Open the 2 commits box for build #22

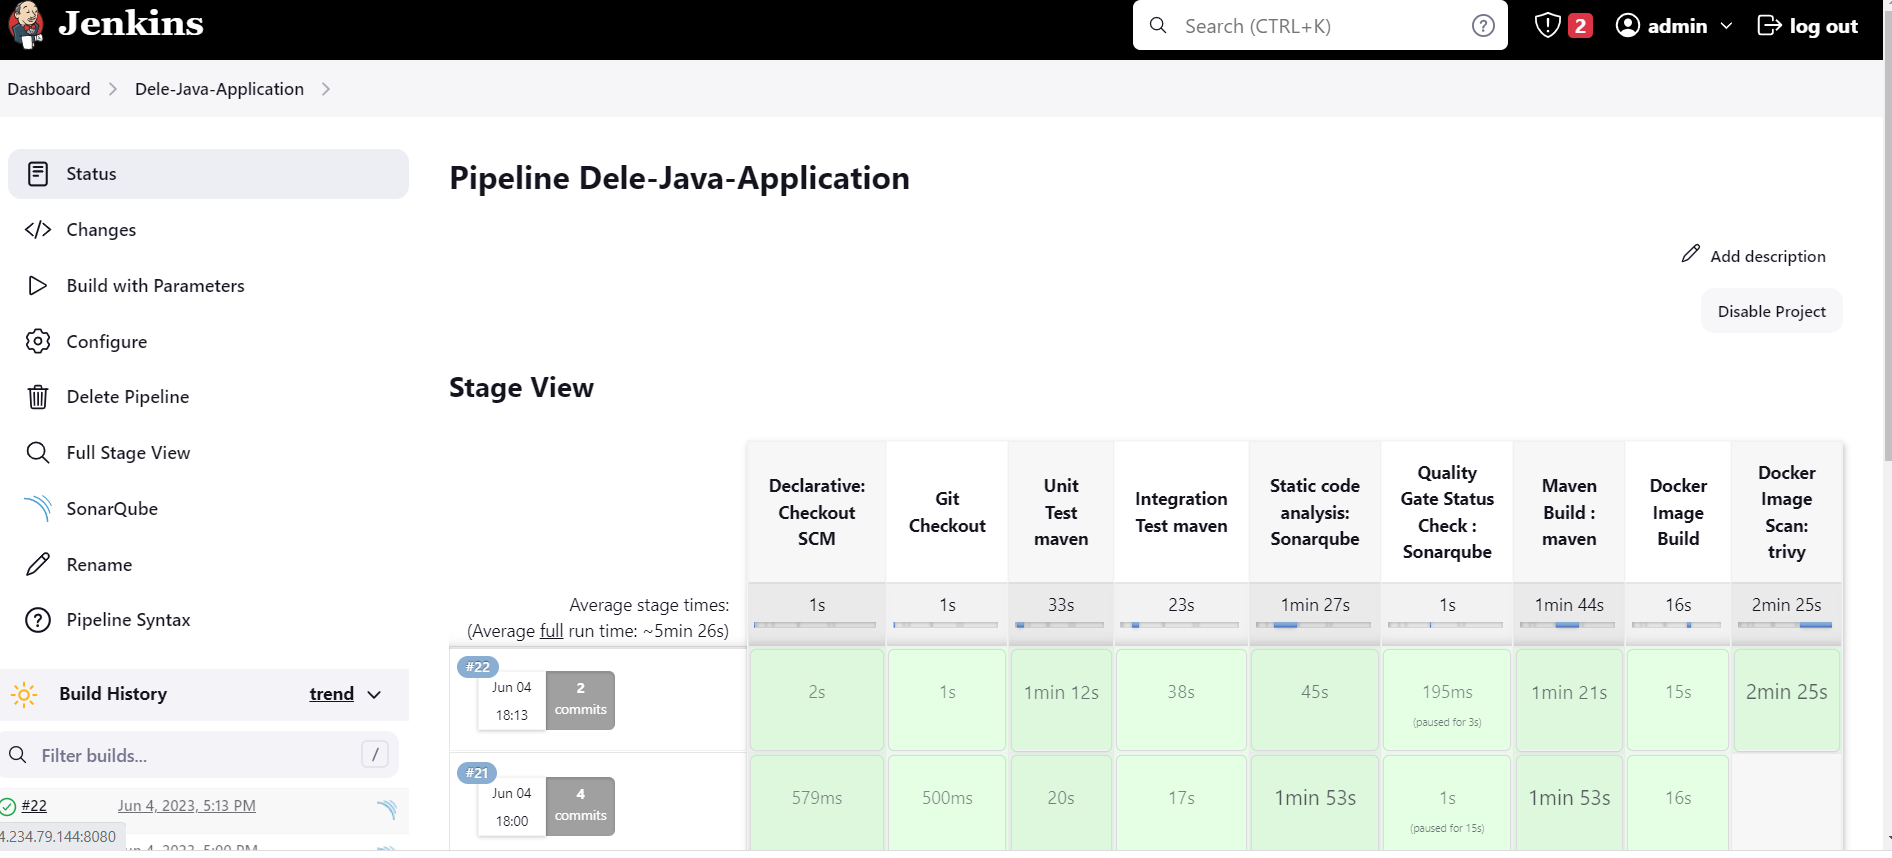click(580, 699)
